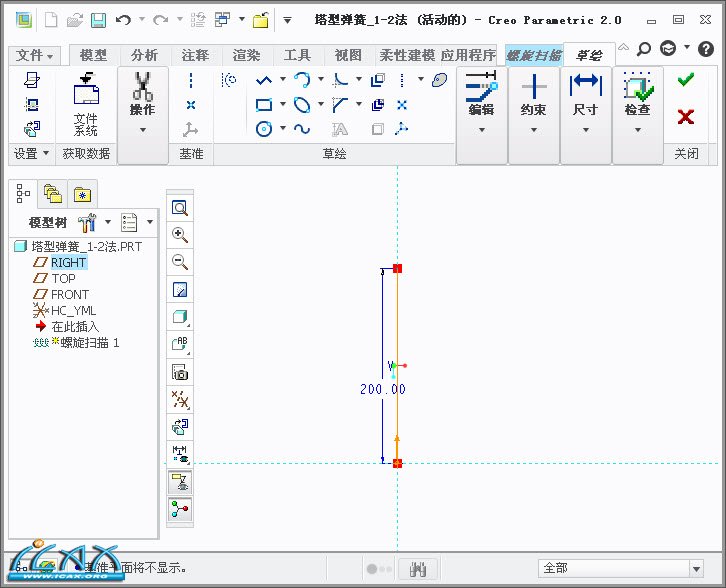The height and width of the screenshot is (588, 726).
Task: Select the ellipse sketch tool
Action: pos(301,104)
